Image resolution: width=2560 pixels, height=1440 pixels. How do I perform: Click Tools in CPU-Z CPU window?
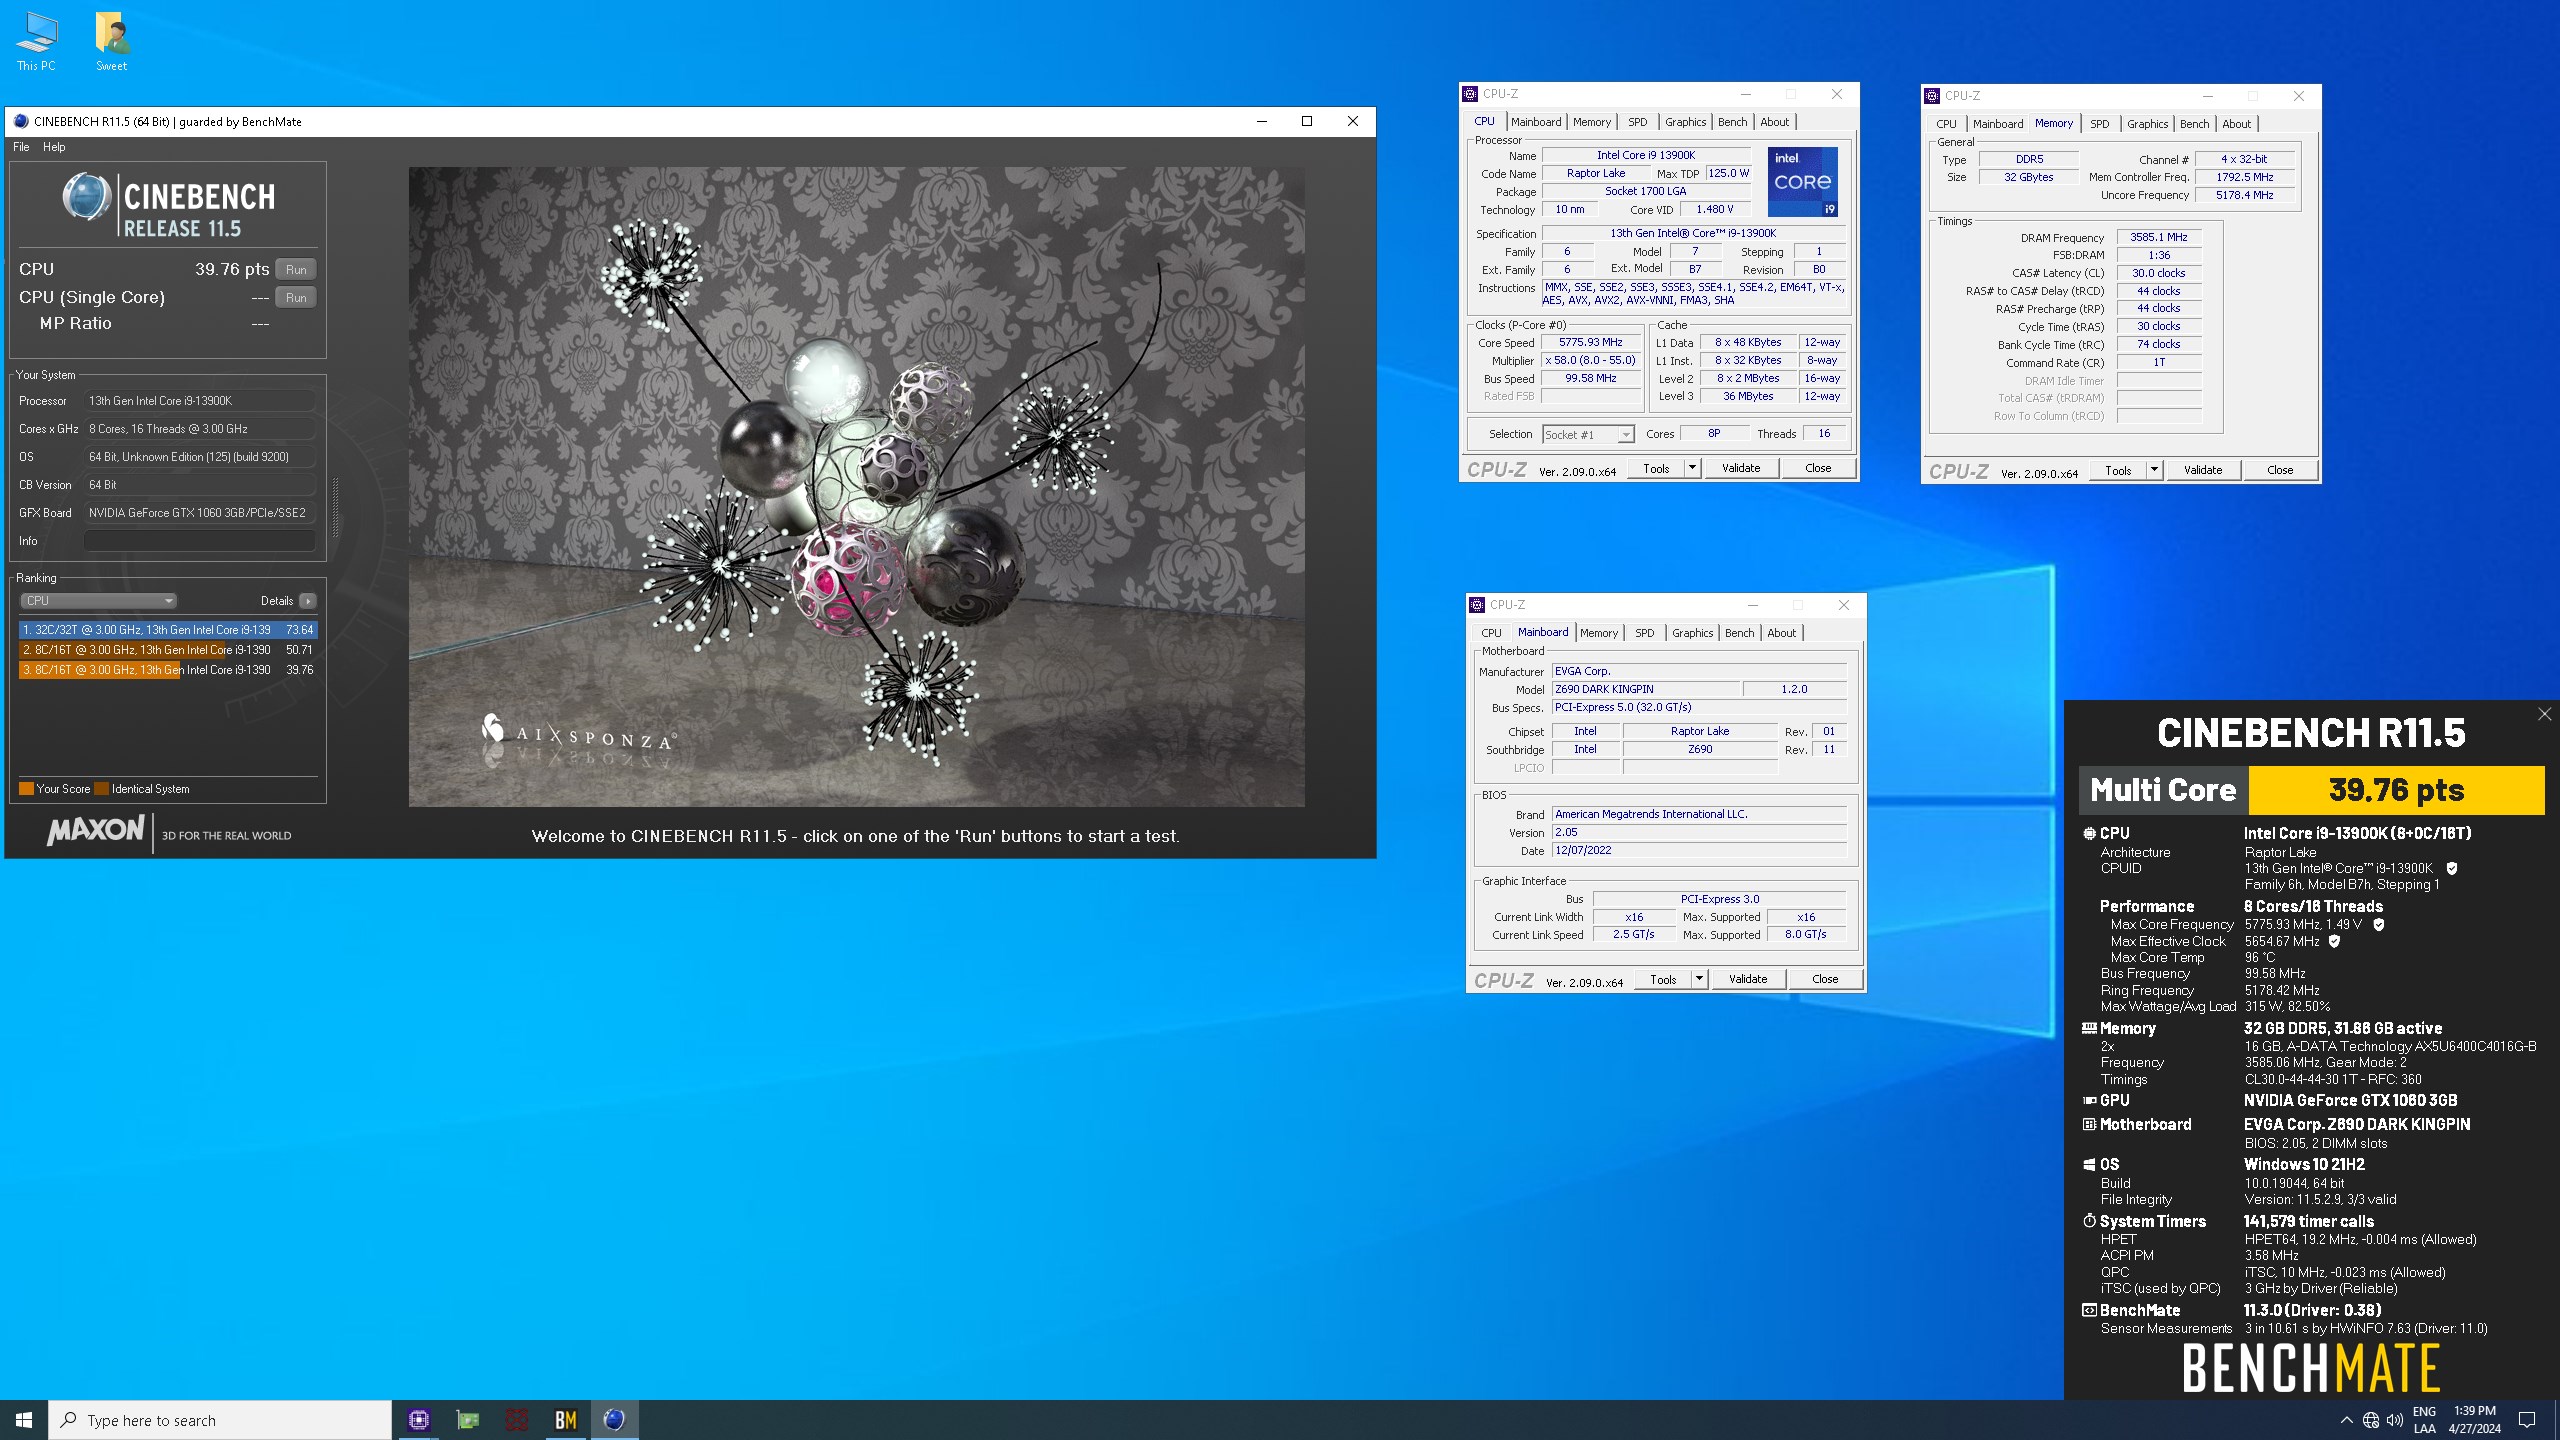(1656, 468)
